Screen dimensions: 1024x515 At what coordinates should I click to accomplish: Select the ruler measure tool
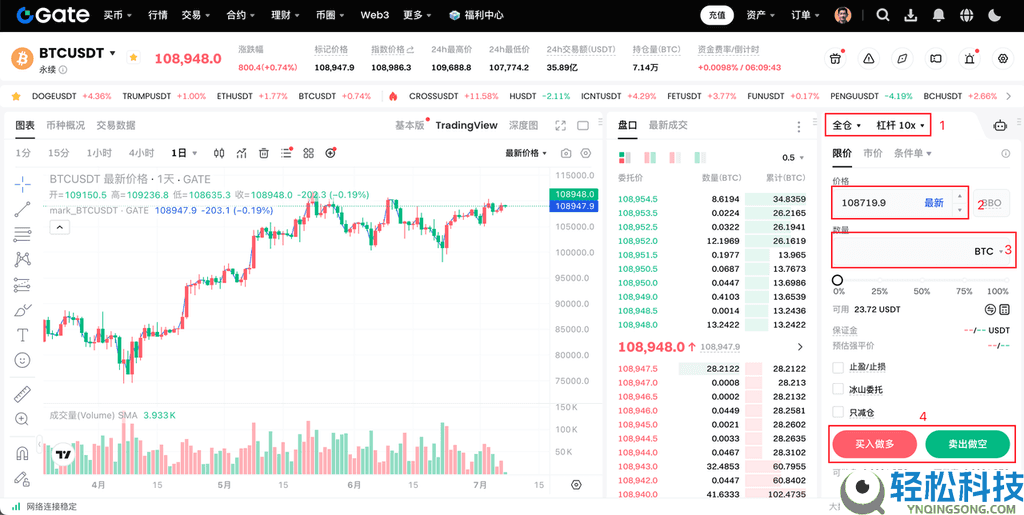coord(22,394)
